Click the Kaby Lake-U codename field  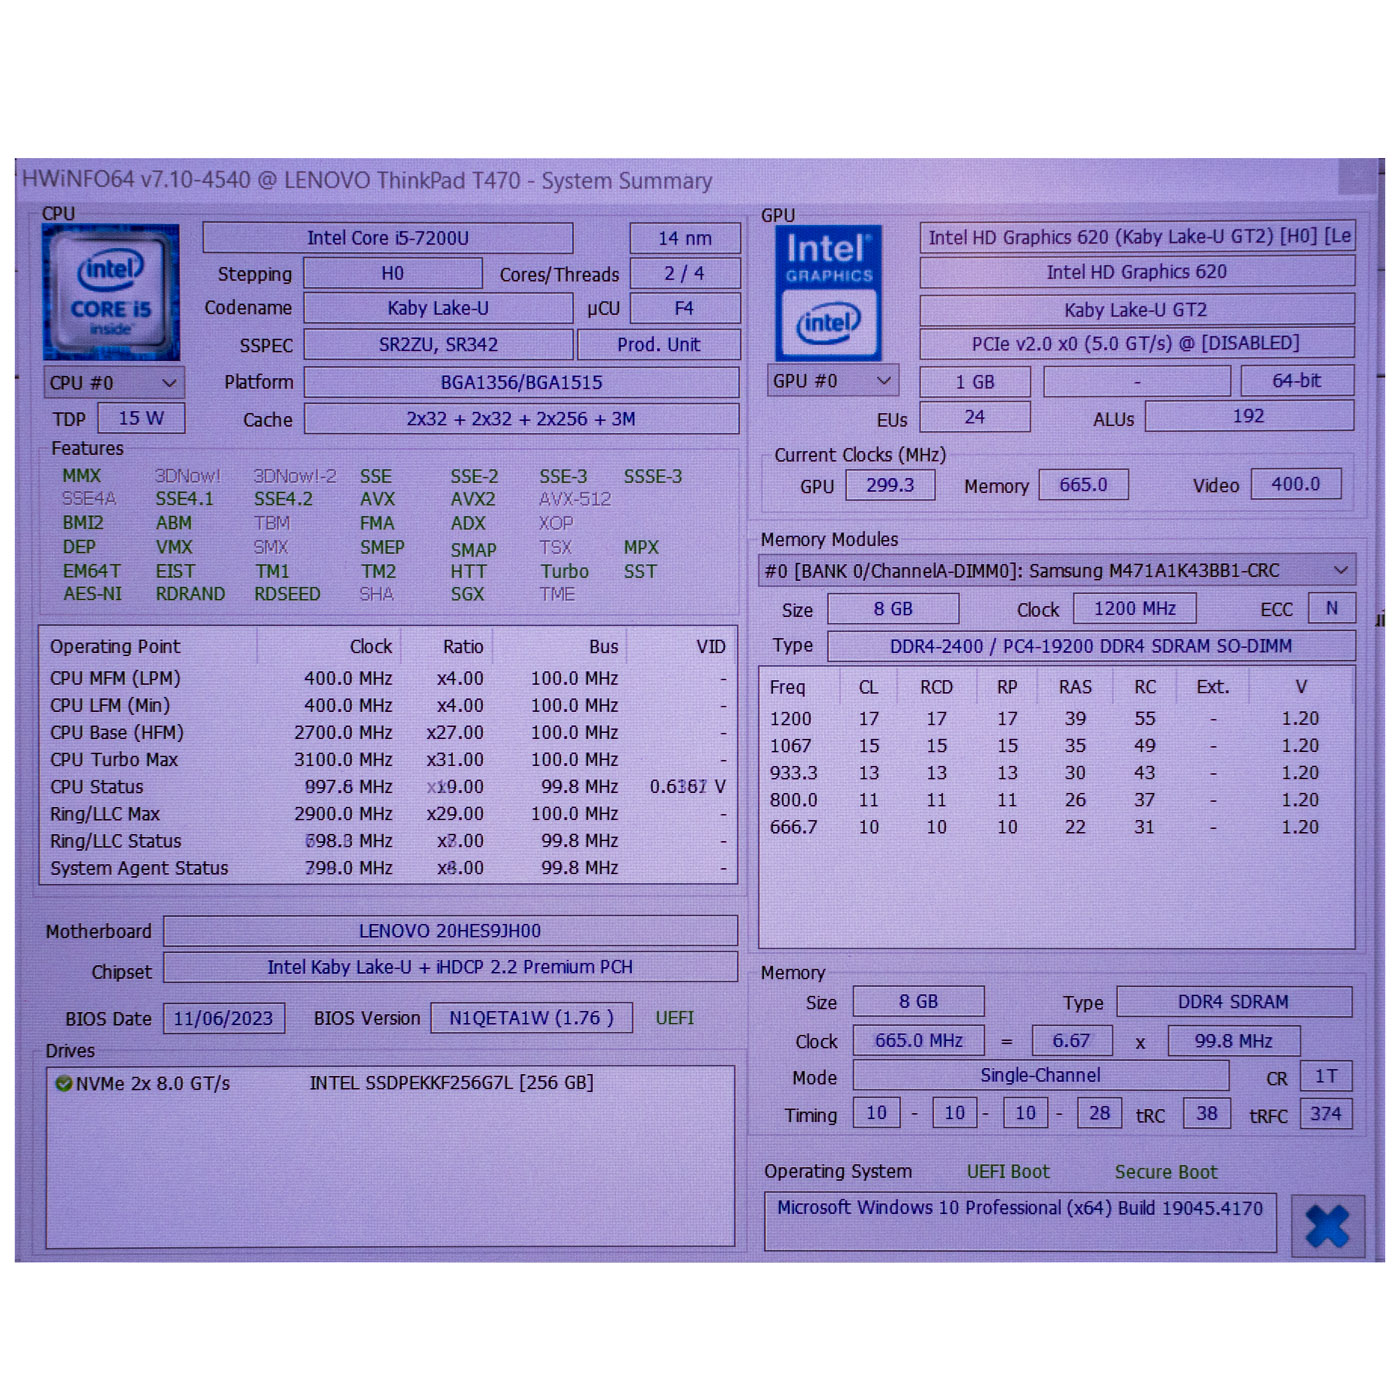(438, 308)
